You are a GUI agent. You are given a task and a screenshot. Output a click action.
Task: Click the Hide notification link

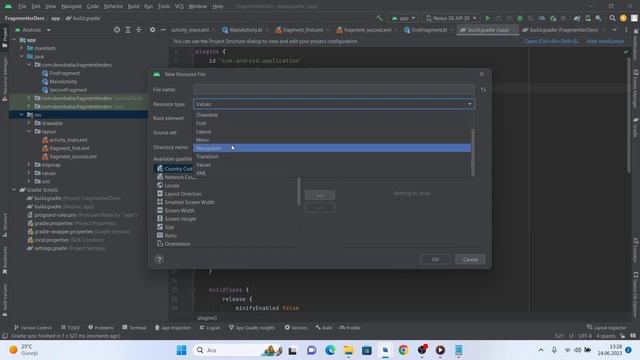click(605, 41)
